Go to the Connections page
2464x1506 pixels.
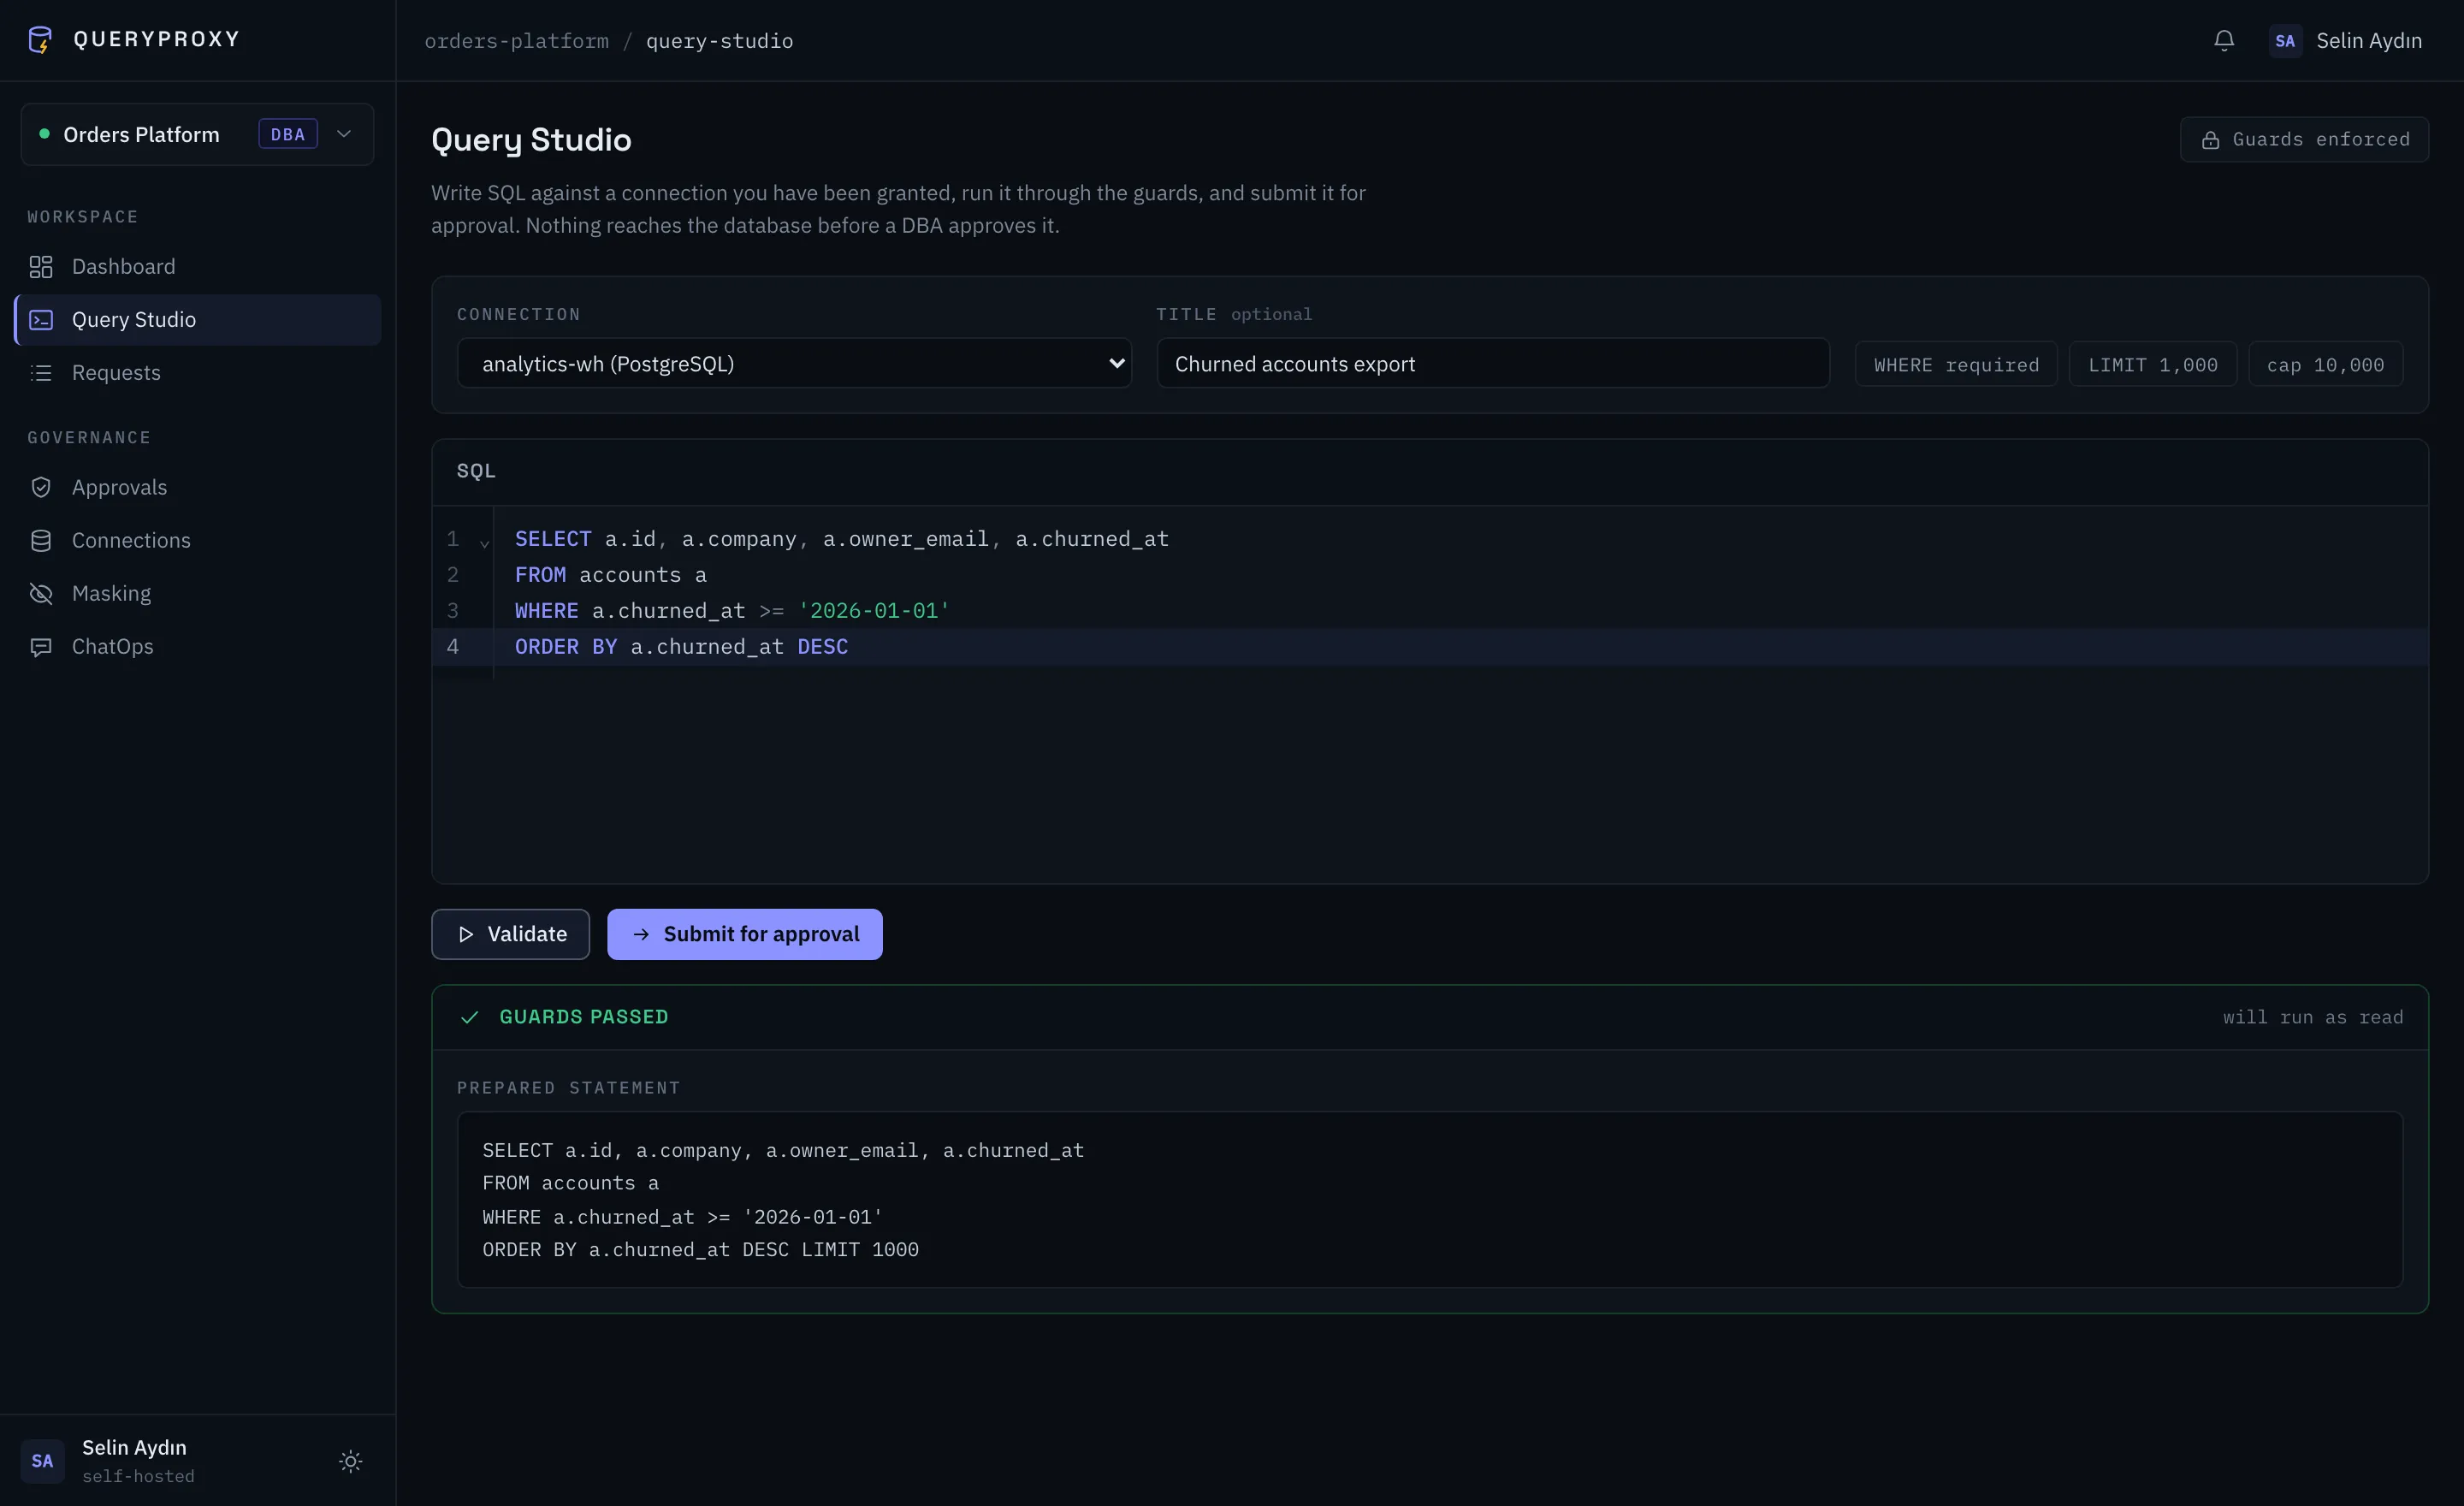[x=197, y=540]
